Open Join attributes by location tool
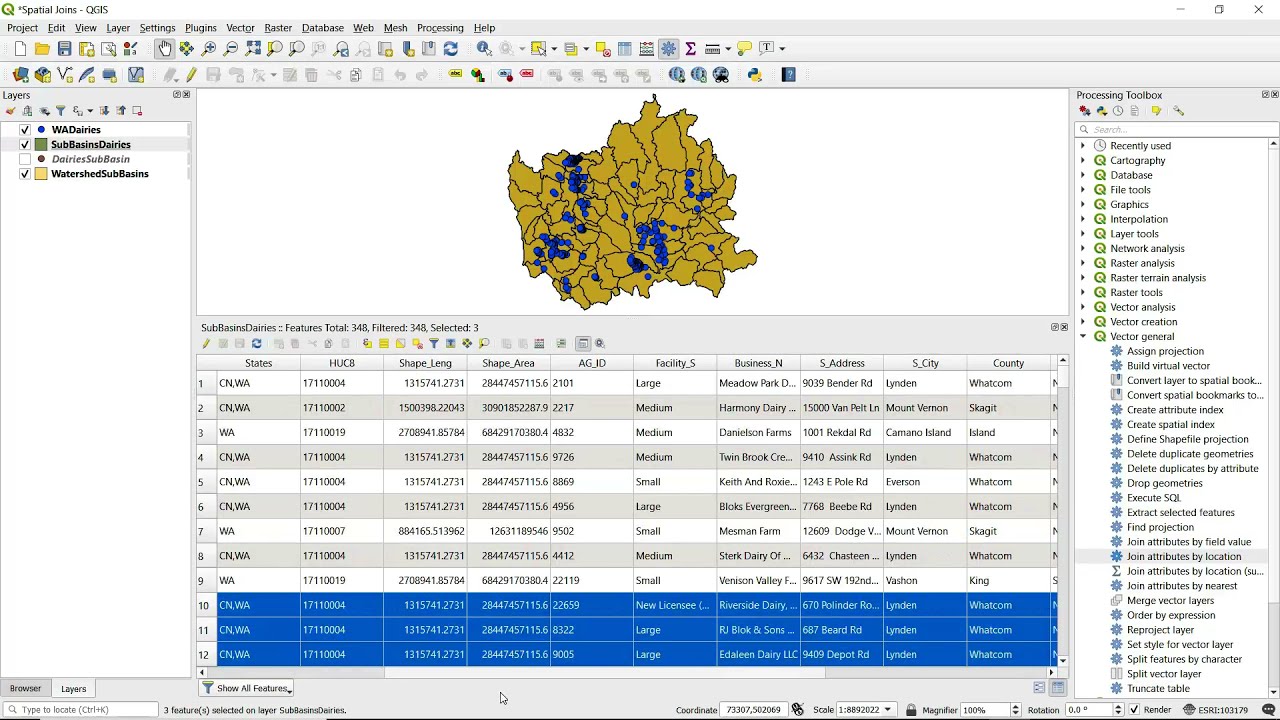Screen dimensions: 1280x720 click(x=1183, y=557)
